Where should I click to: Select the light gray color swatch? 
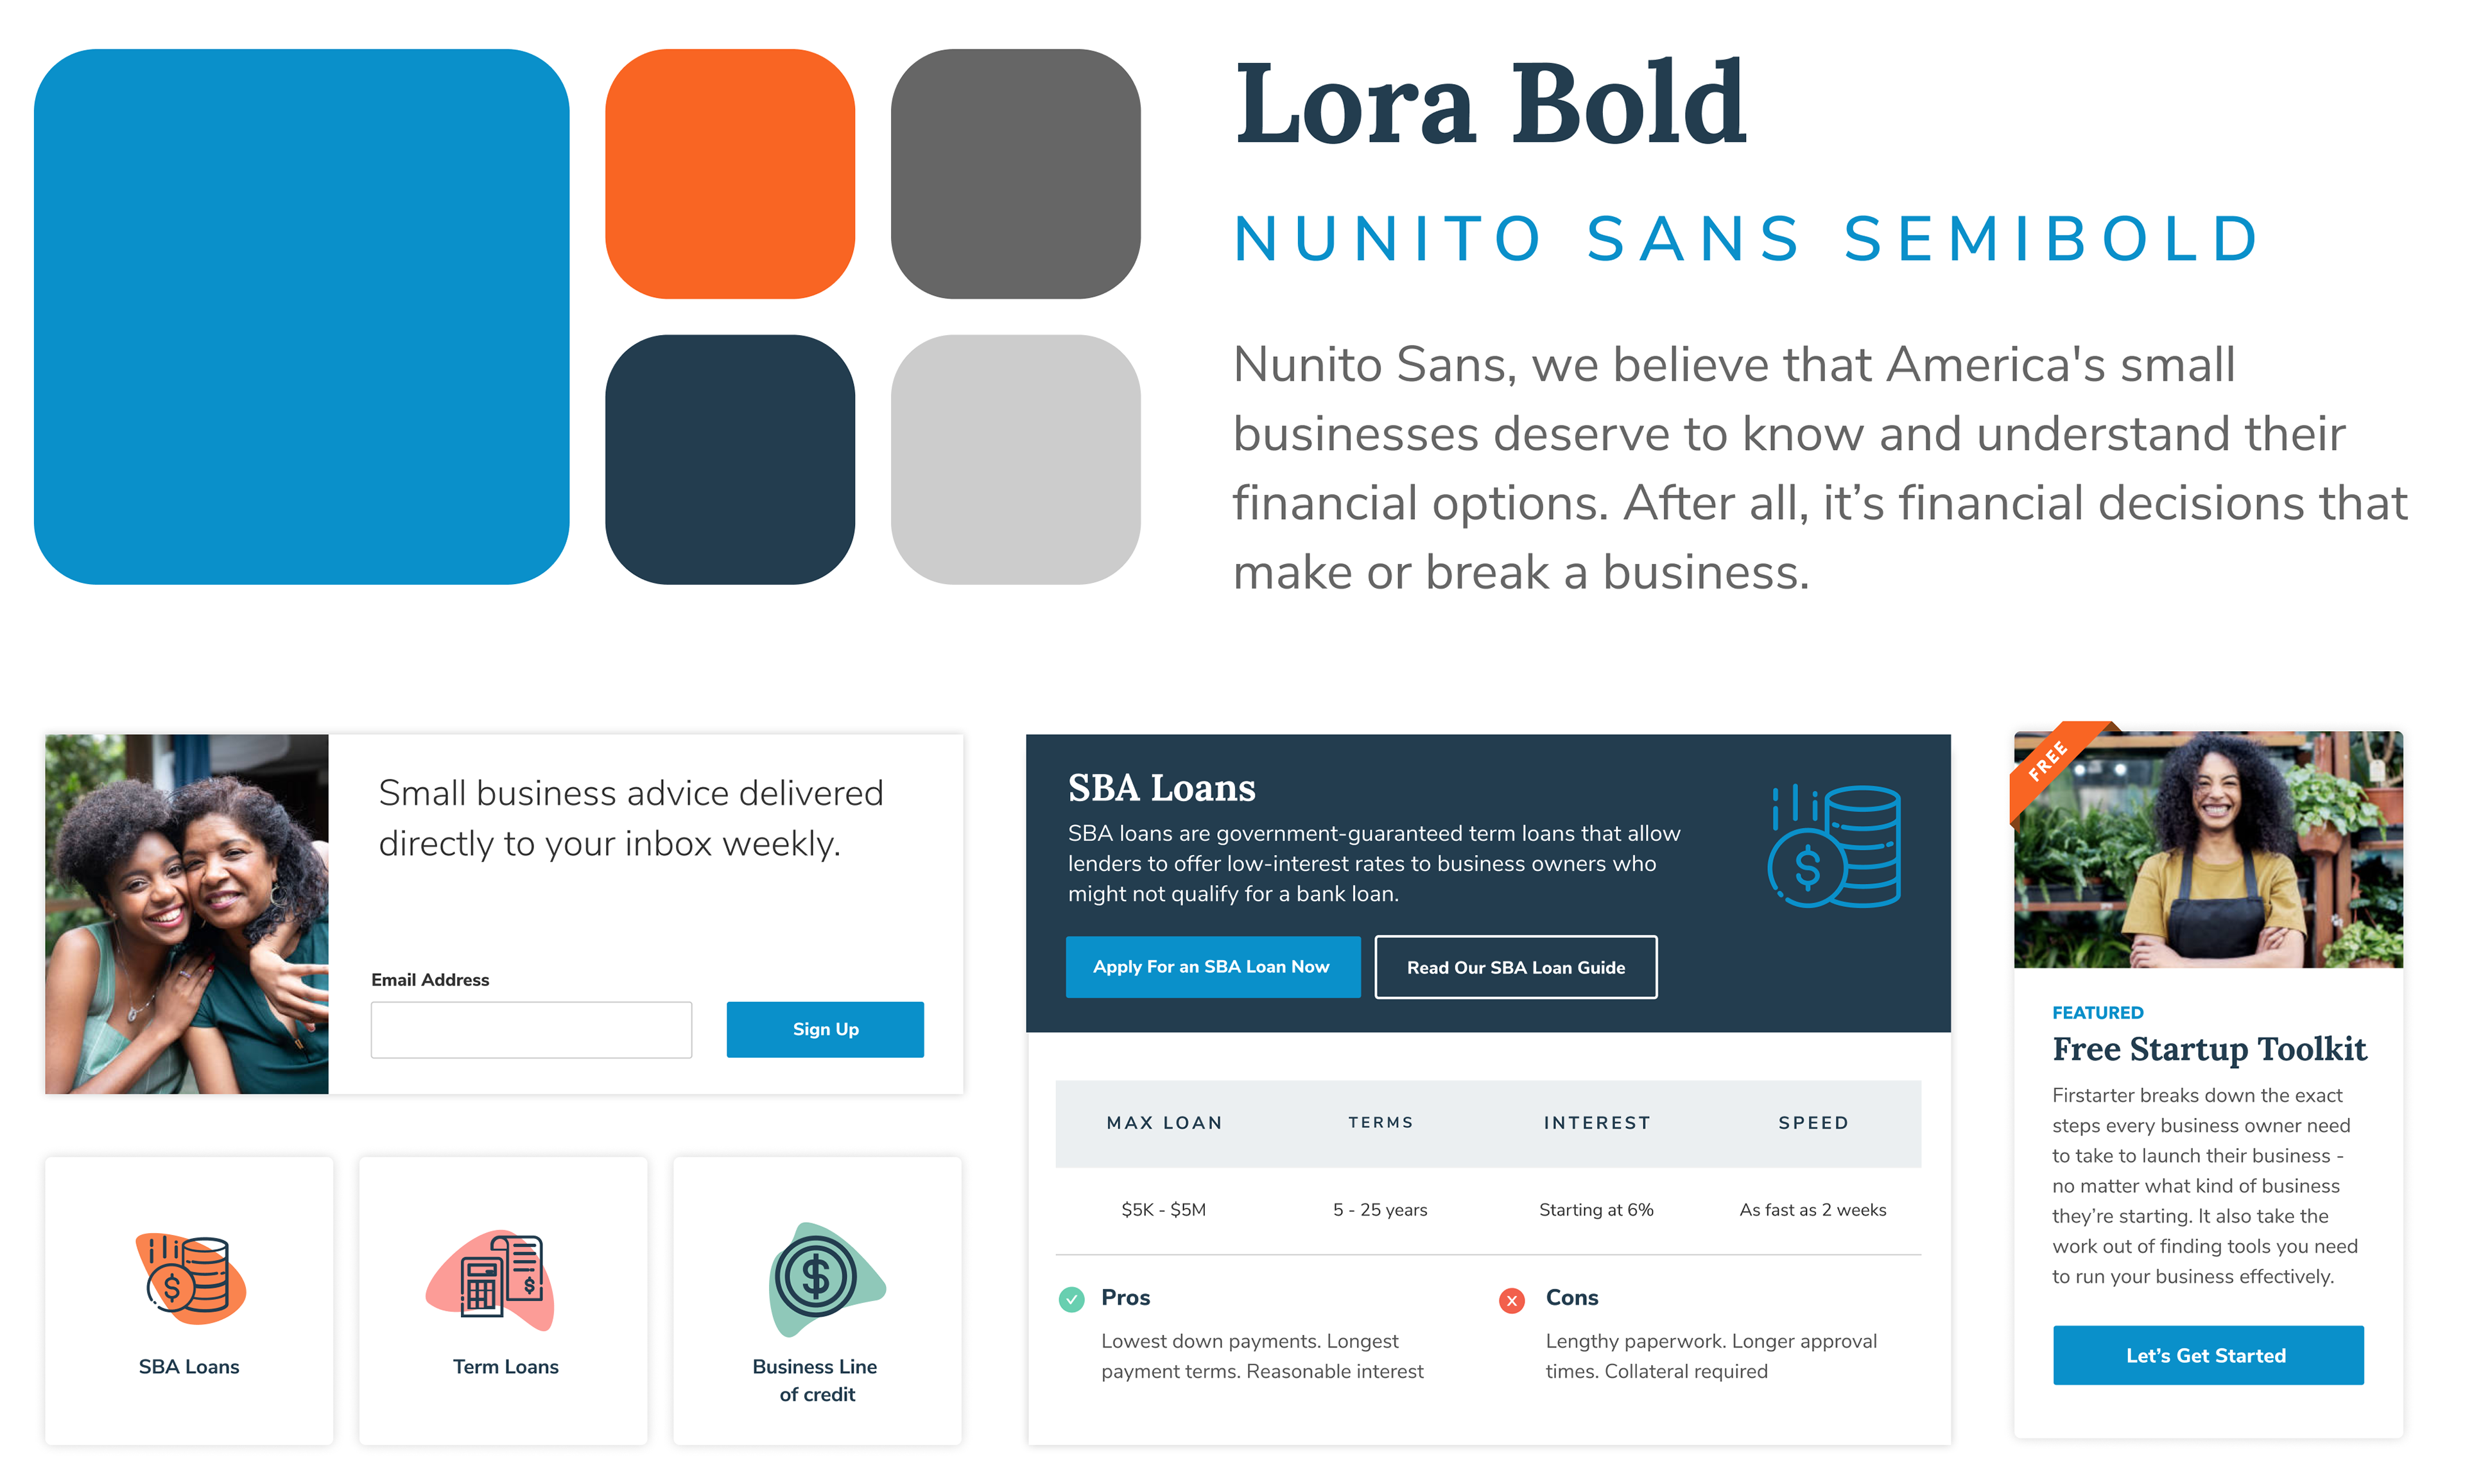pos(1015,459)
